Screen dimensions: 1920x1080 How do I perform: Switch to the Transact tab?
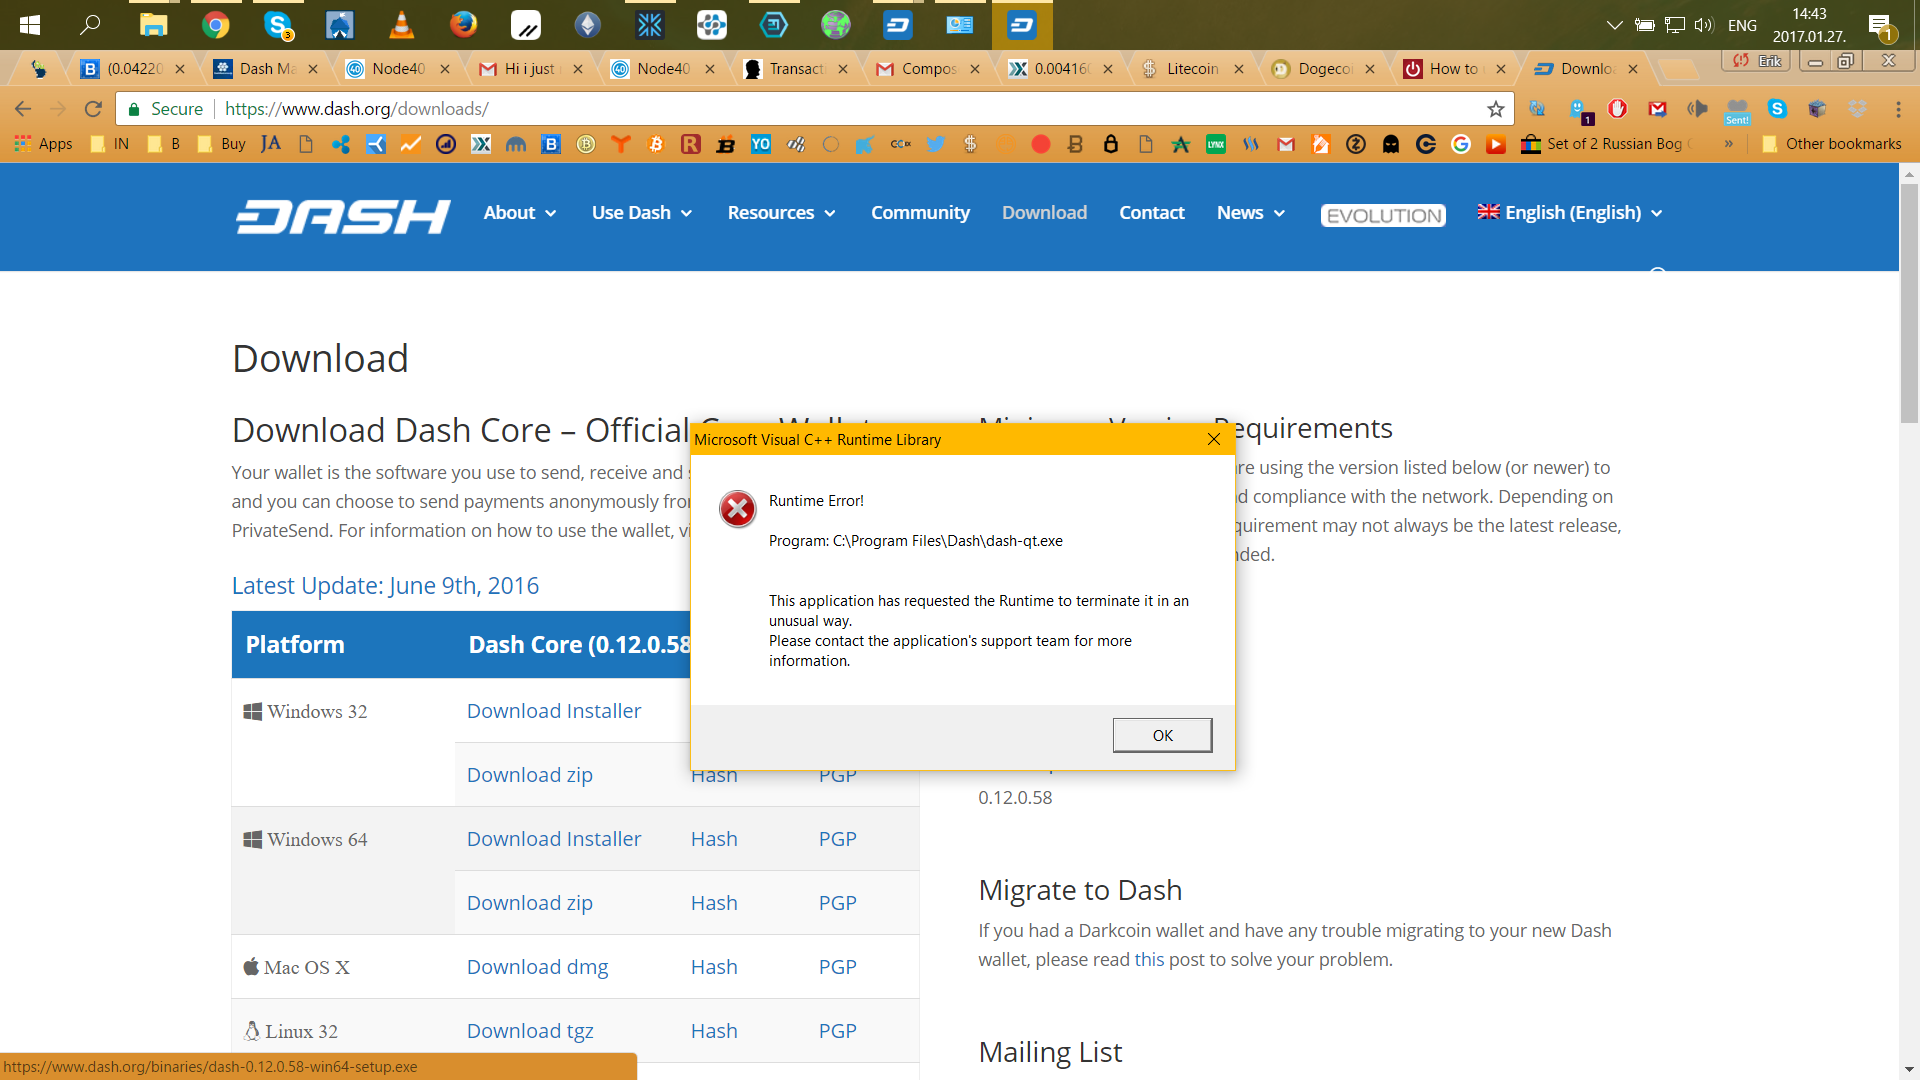[x=795, y=69]
